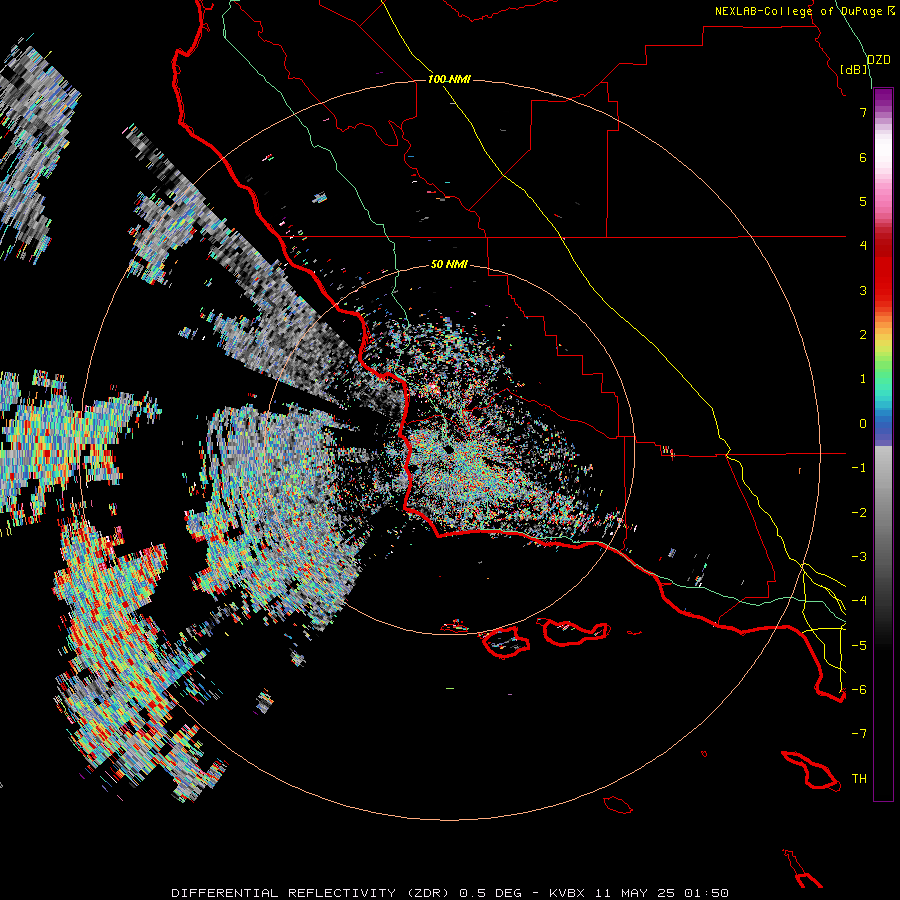
Task: Click the [dB] units label
Action: click(x=854, y=69)
